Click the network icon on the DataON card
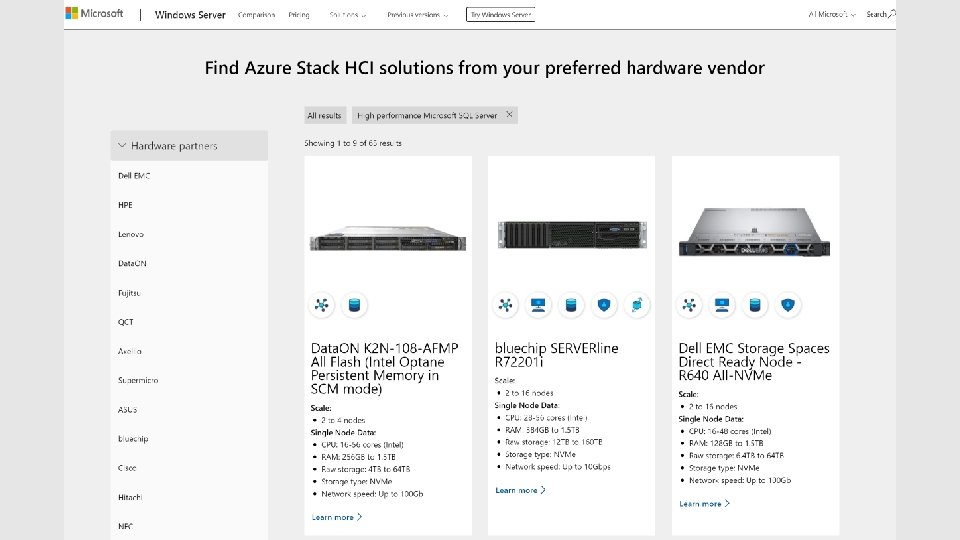 (x=322, y=305)
